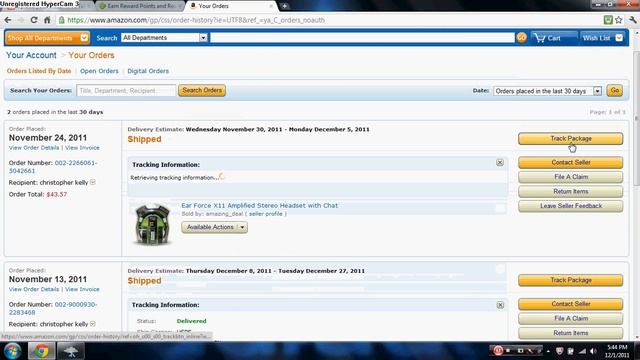The height and width of the screenshot is (360, 640).
Task: Expand Shop All Departments menu
Action: click(47, 38)
